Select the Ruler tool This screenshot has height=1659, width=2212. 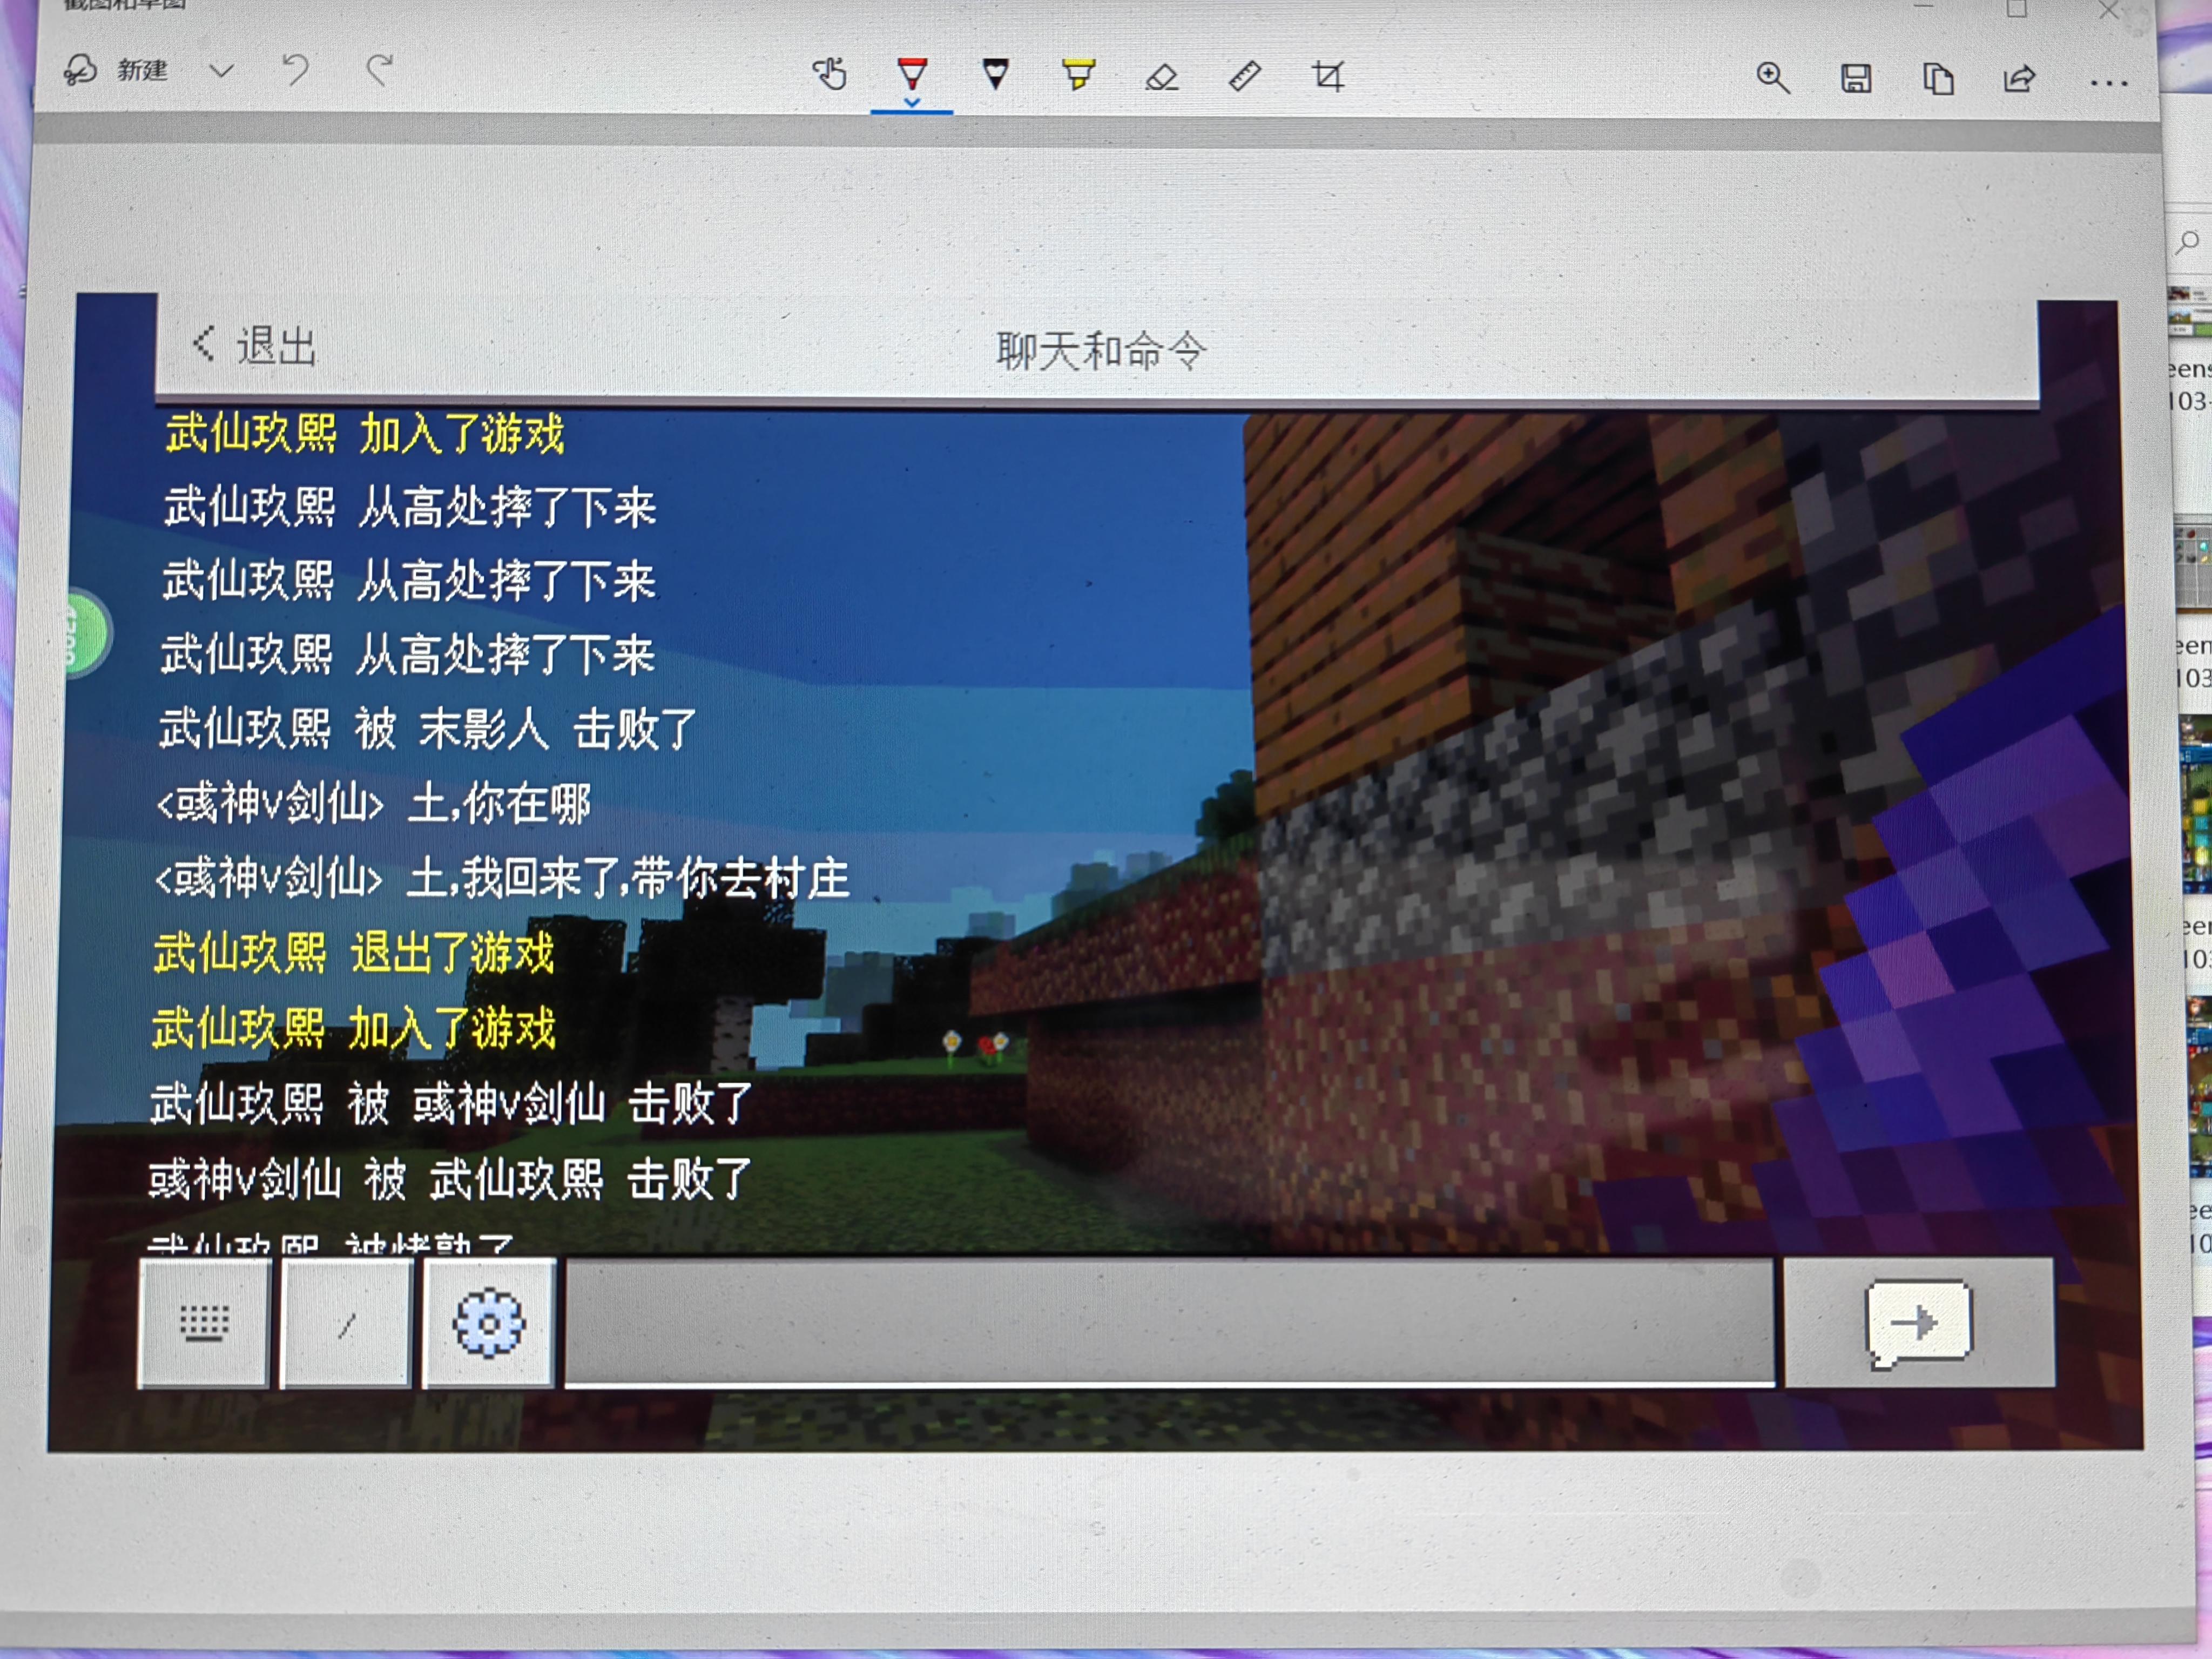pyautogui.click(x=1244, y=76)
